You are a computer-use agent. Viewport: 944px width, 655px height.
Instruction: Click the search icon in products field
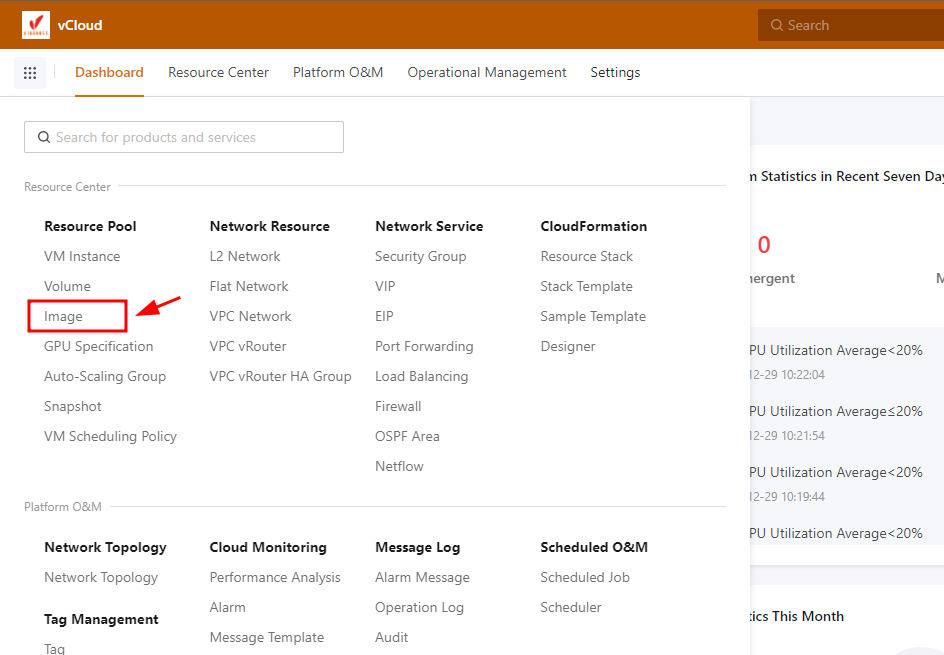click(x=44, y=137)
